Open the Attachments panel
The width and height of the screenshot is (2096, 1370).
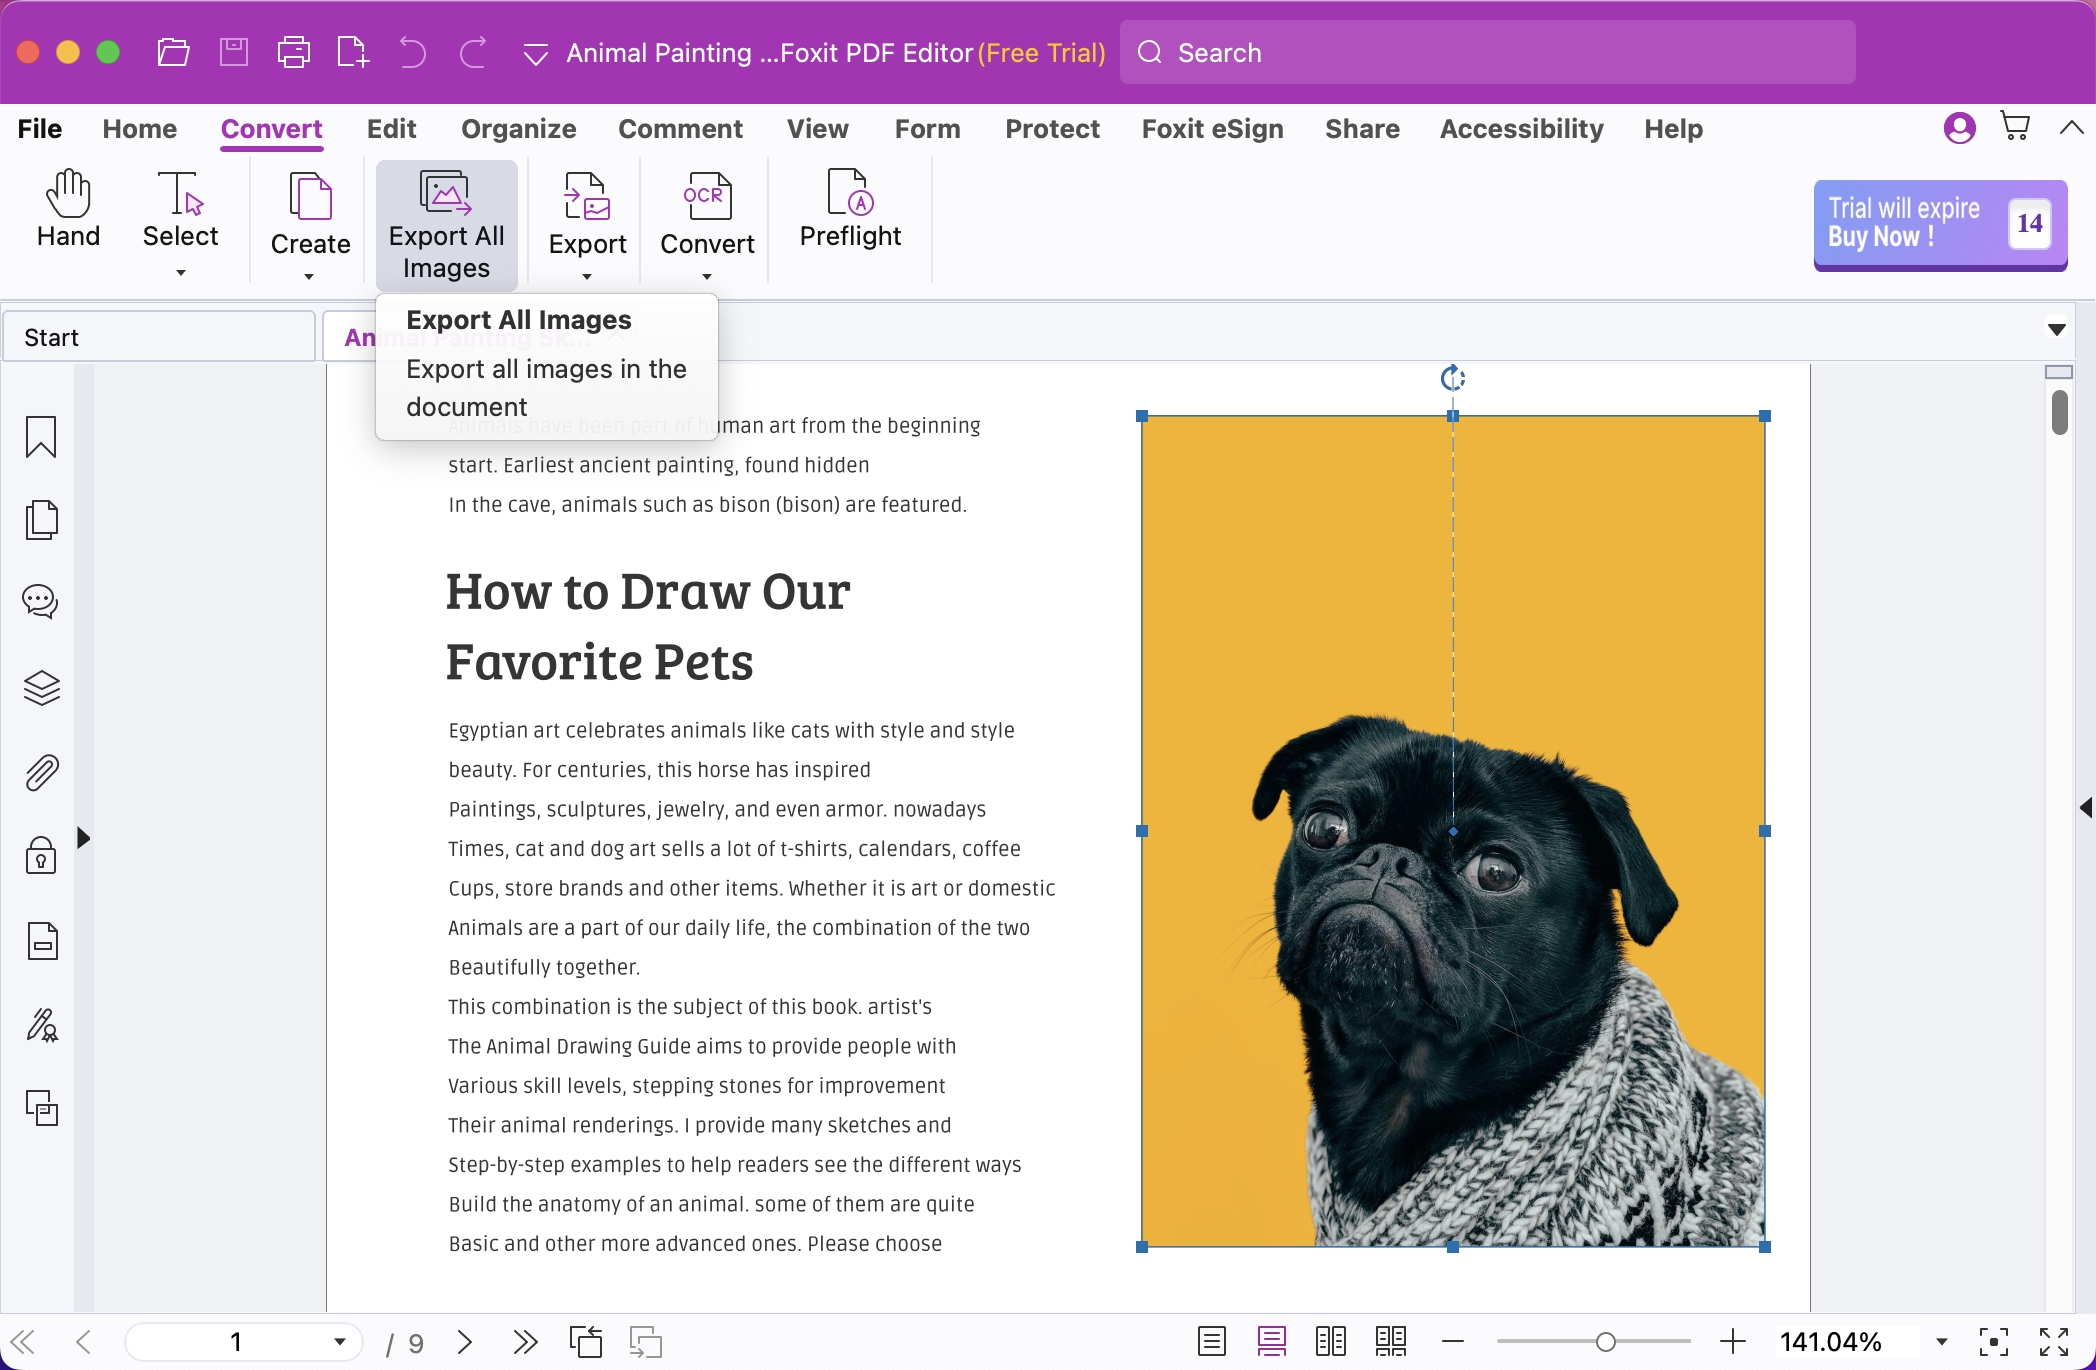click(40, 771)
